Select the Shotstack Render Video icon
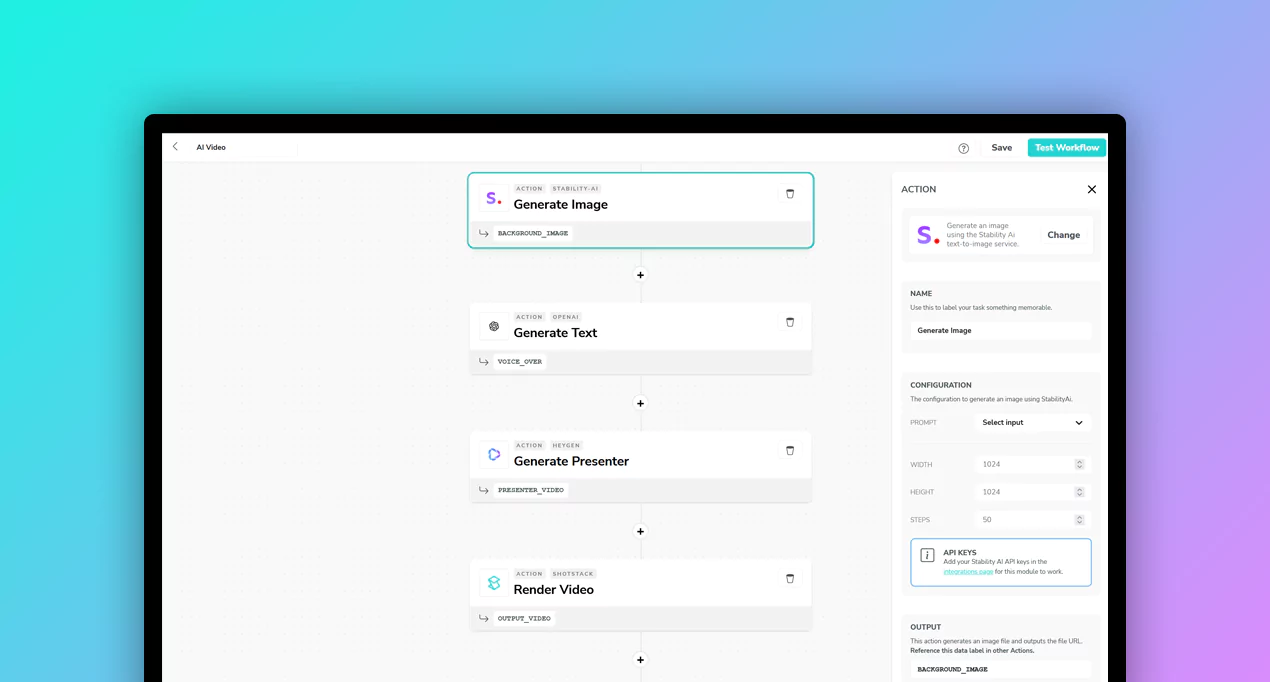Viewport: 1270px width, 682px height. pyautogui.click(x=494, y=583)
